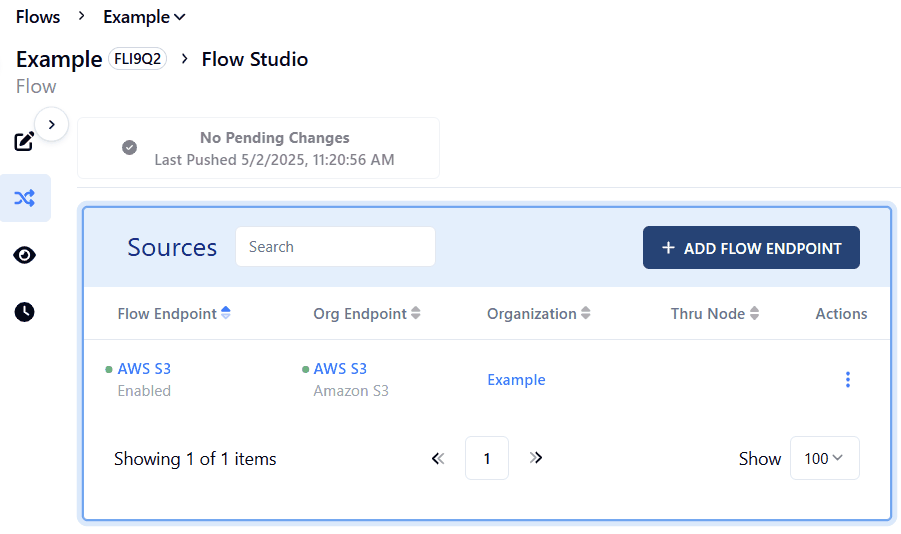Select the shuffle flow routing sidebar icon

(x=25, y=198)
